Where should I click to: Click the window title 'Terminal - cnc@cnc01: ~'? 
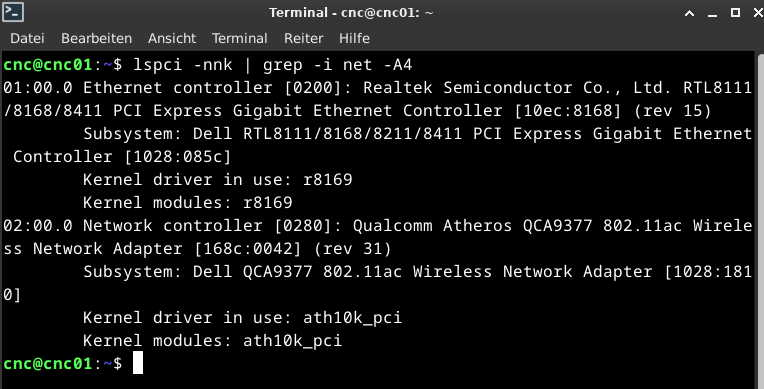tap(351, 13)
